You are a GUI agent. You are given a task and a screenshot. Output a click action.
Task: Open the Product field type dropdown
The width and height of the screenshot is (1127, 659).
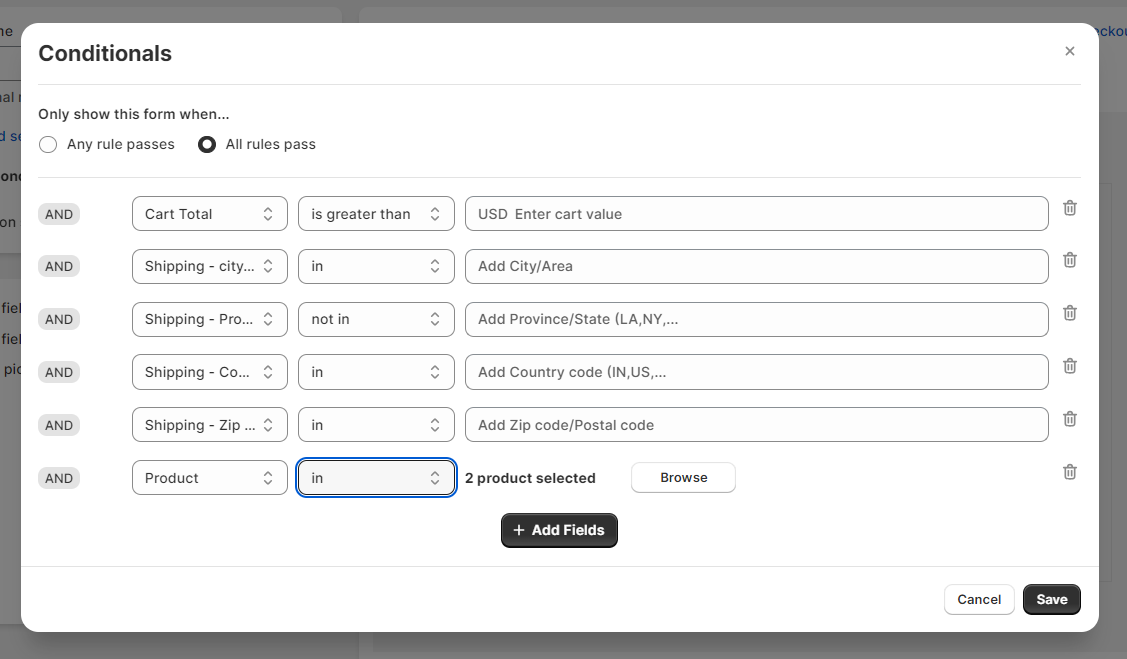209,478
